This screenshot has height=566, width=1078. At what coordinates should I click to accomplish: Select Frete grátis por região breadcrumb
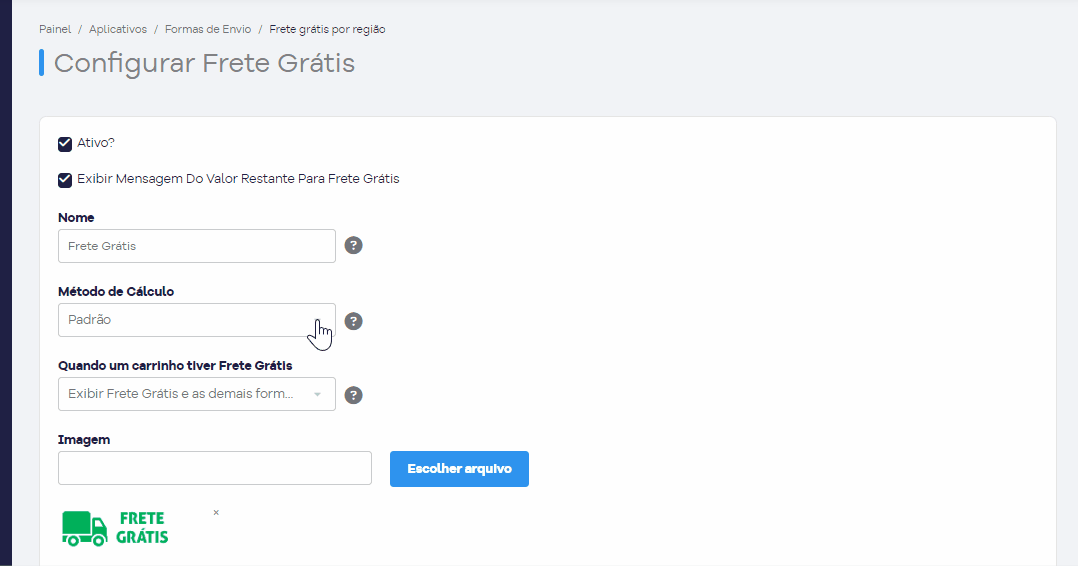327,30
